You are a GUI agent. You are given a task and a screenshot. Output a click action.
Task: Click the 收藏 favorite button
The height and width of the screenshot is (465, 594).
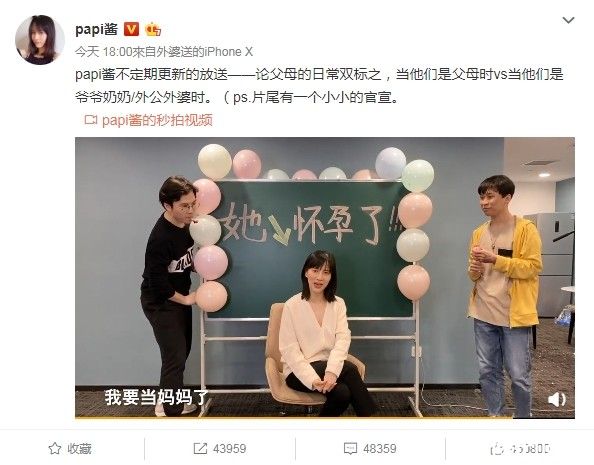[70, 449]
